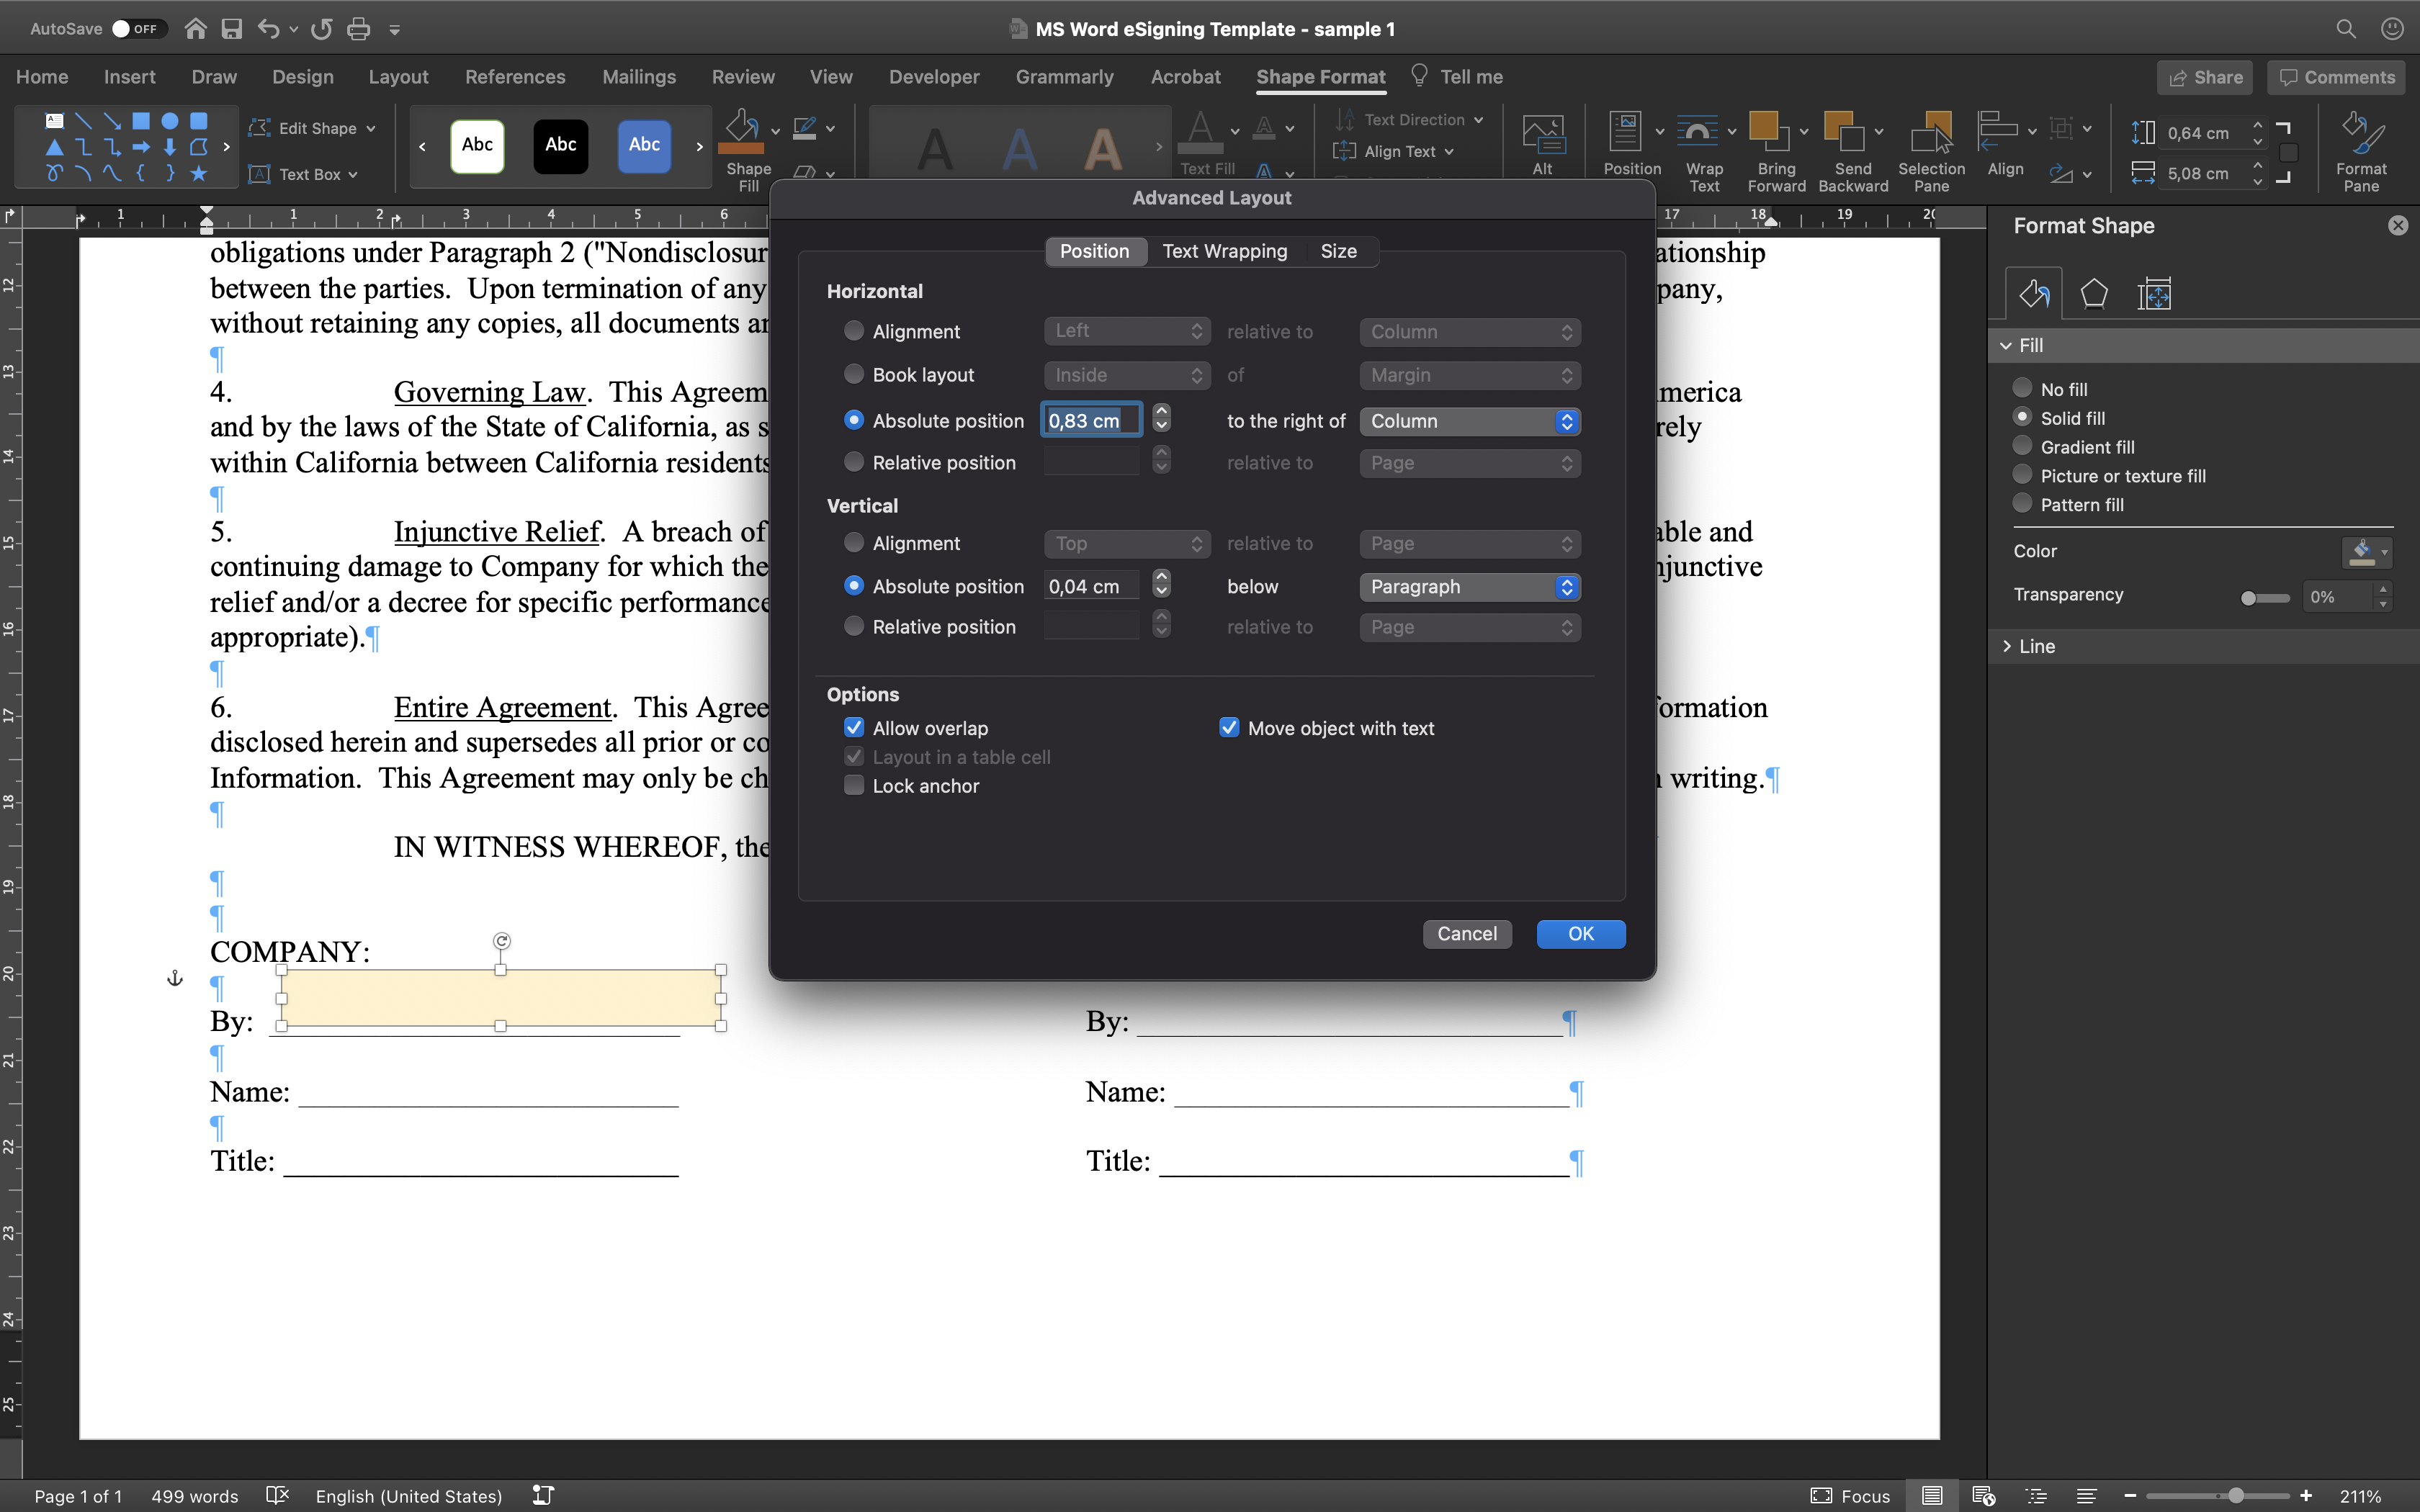
Task: Enable the Lock anchor checkbox
Action: point(854,786)
